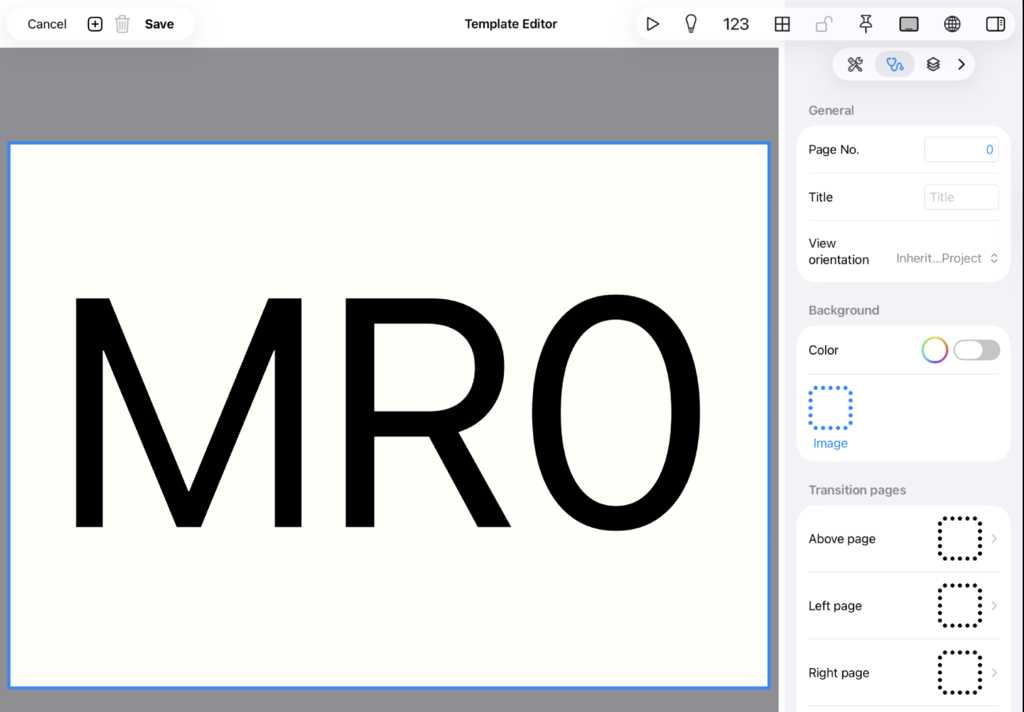The width and height of the screenshot is (1024, 712).
Task: Expand the Left page chevron
Action: click(994, 606)
